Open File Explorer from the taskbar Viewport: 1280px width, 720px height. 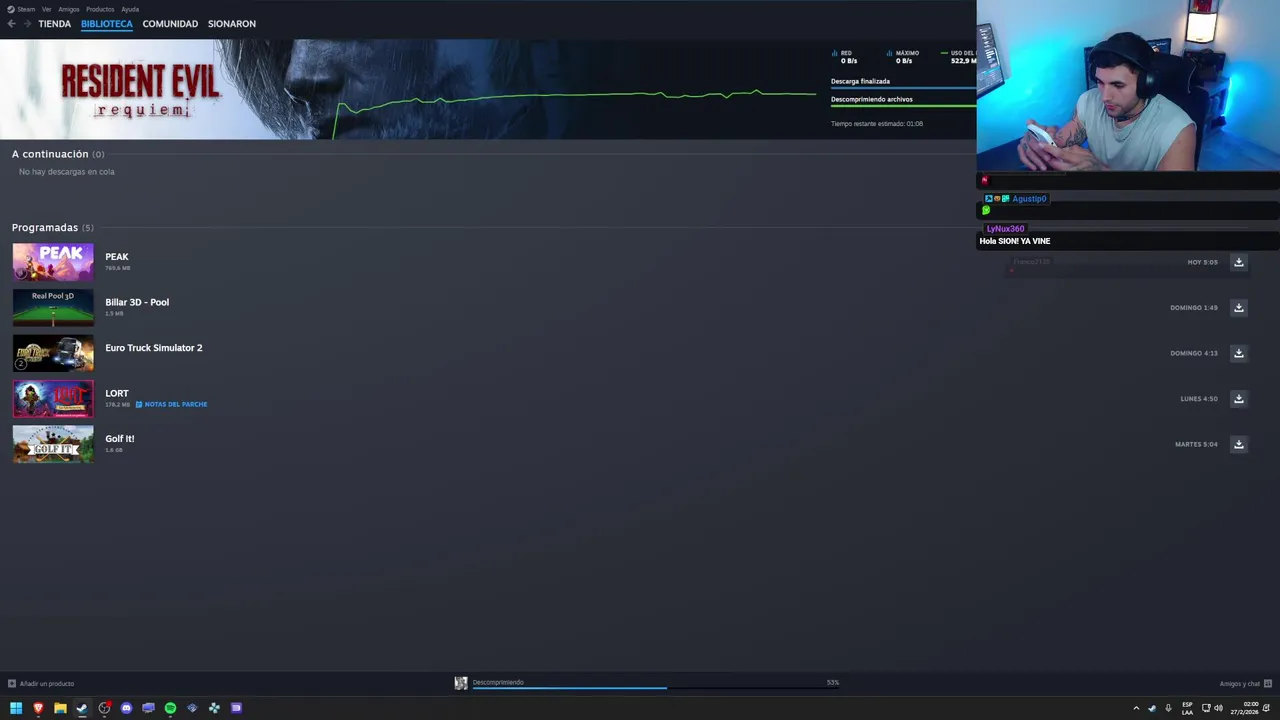pyautogui.click(x=60, y=708)
